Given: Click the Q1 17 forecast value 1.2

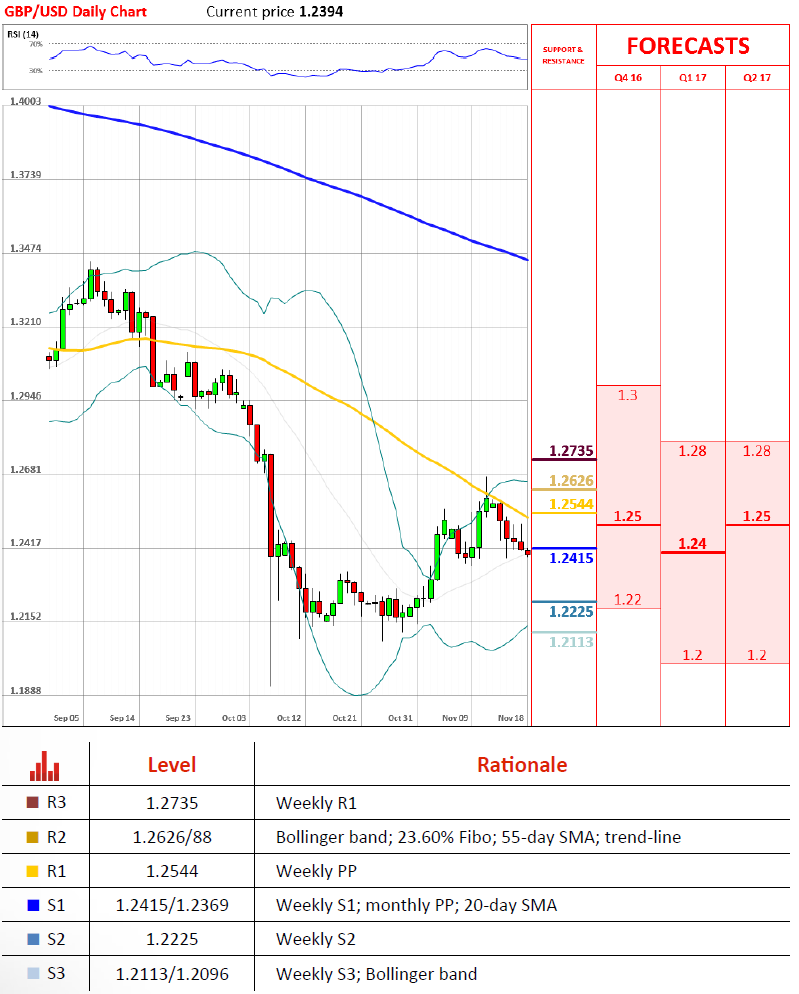Looking at the screenshot, I should coord(692,655).
